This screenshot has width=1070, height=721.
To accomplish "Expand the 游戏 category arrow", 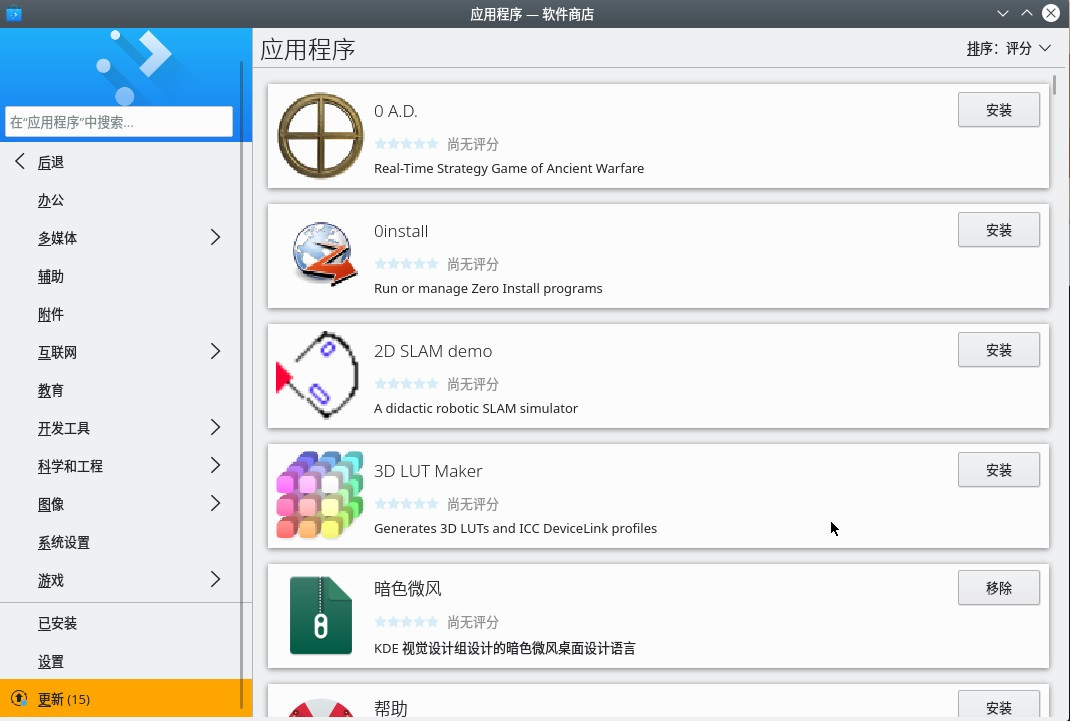I will click(216, 580).
